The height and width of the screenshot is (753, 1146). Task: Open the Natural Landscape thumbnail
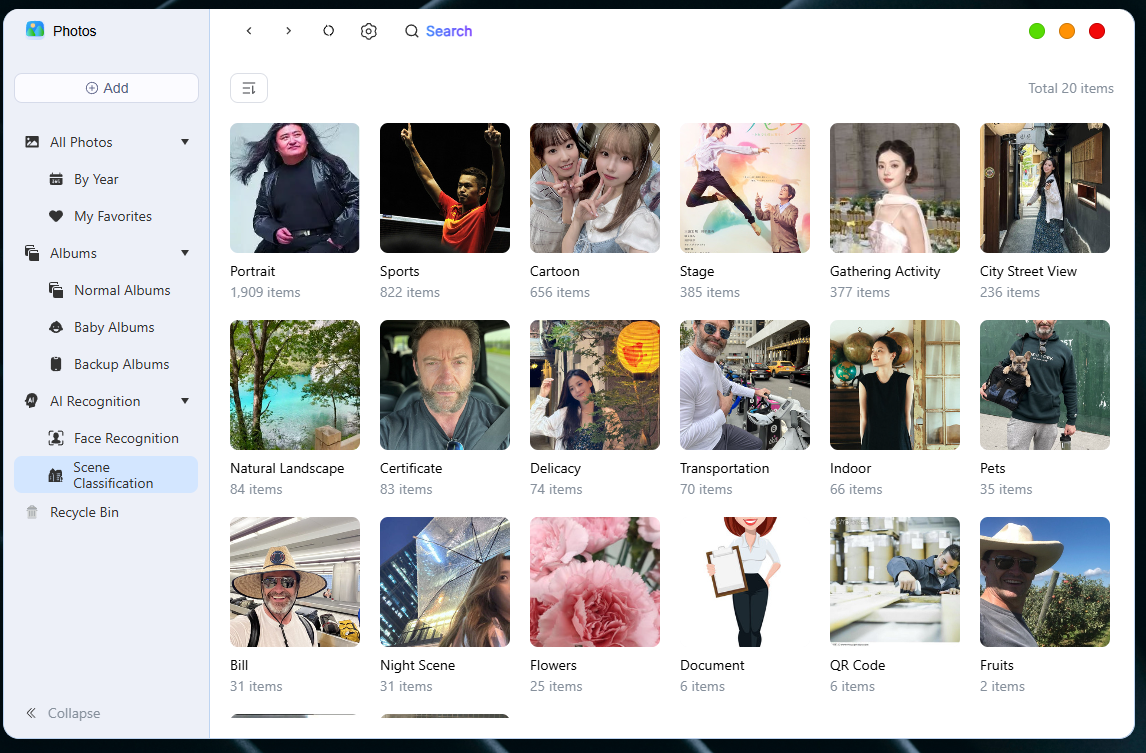295,385
